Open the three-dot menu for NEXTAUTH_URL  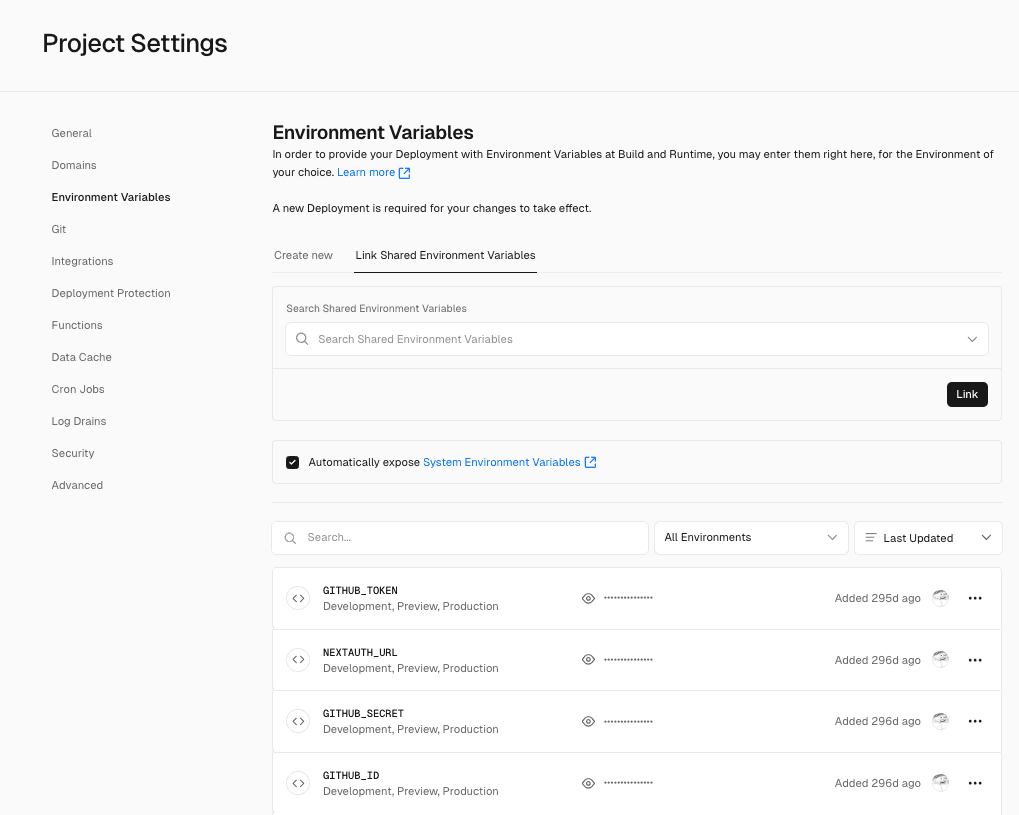pyautogui.click(x=975, y=660)
